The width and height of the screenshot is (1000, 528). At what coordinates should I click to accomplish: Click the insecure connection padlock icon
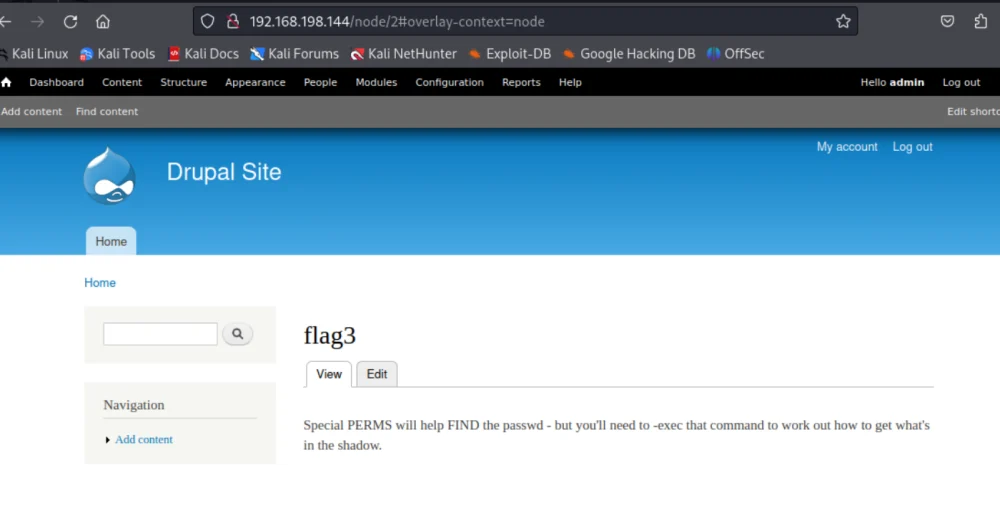[233, 22]
